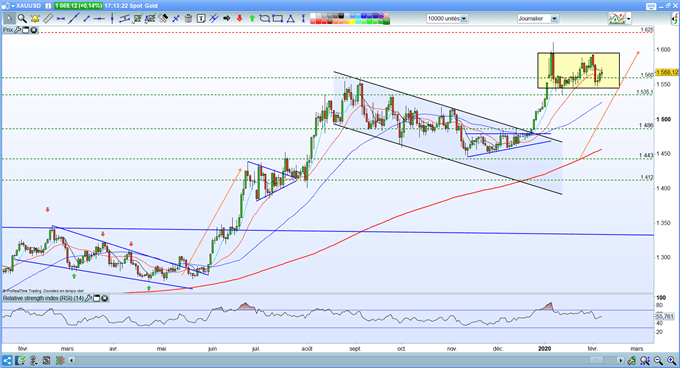This screenshot has height=368, width=680.
Task: Pick the red down arrow marker tool
Action: tap(239, 19)
